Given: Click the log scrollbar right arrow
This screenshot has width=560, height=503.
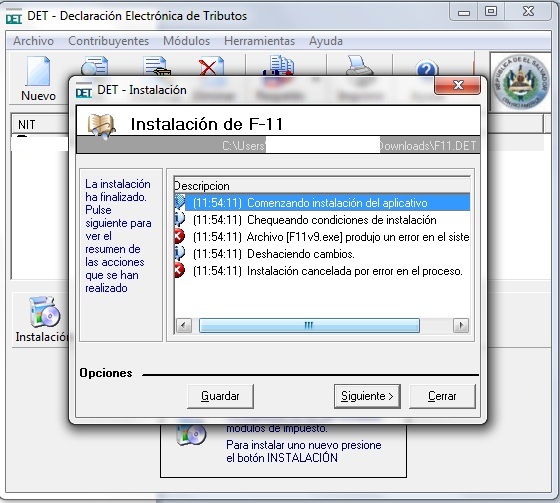Looking at the screenshot, I should click(x=461, y=325).
